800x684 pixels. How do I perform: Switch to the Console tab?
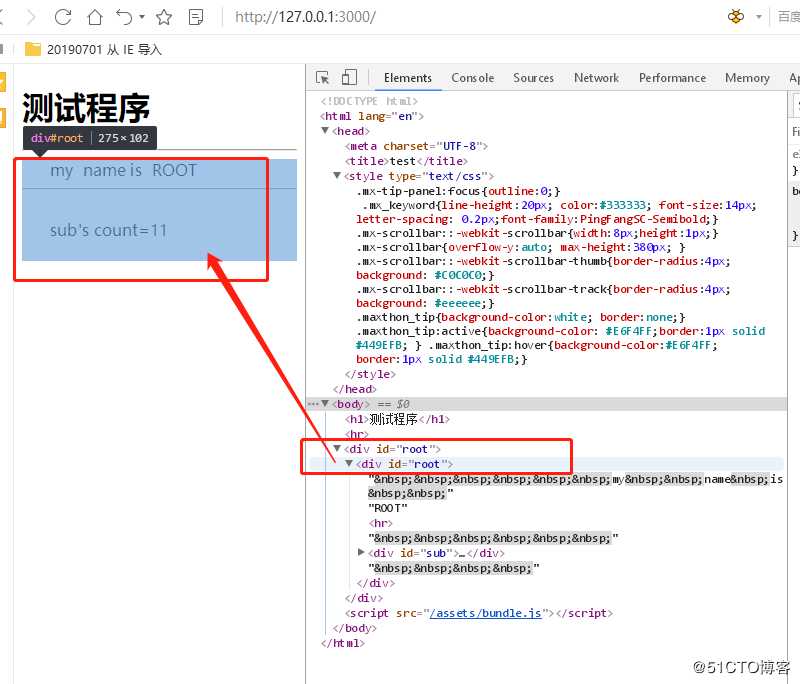[x=472, y=78]
